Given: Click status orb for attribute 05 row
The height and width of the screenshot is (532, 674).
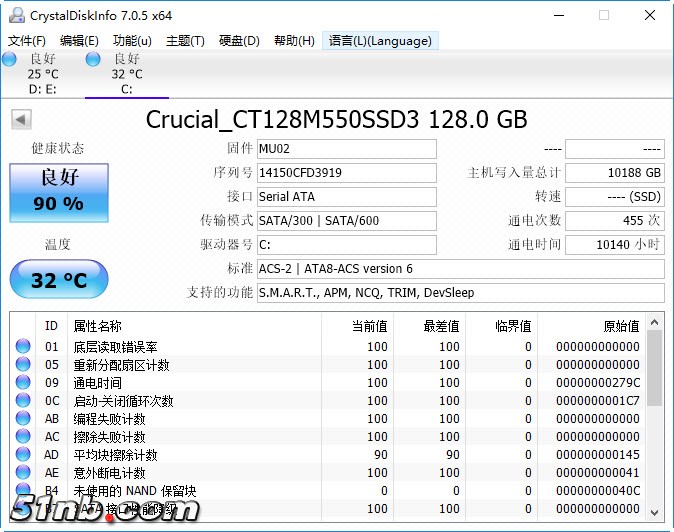Looking at the screenshot, I should [x=23, y=365].
